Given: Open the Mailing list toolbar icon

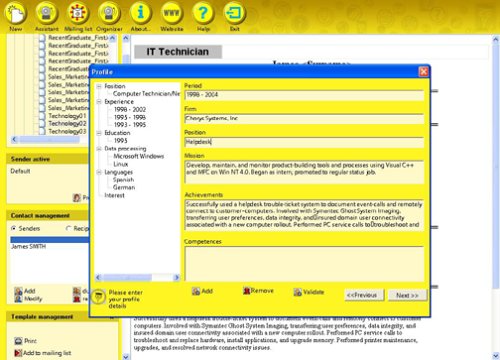Looking at the screenshot, I should (78, 13).
